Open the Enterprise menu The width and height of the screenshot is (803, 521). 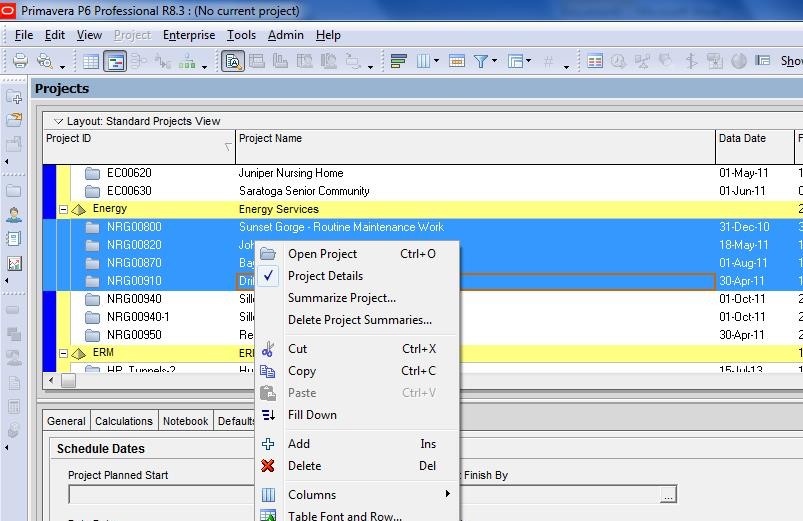coord(189,35)
